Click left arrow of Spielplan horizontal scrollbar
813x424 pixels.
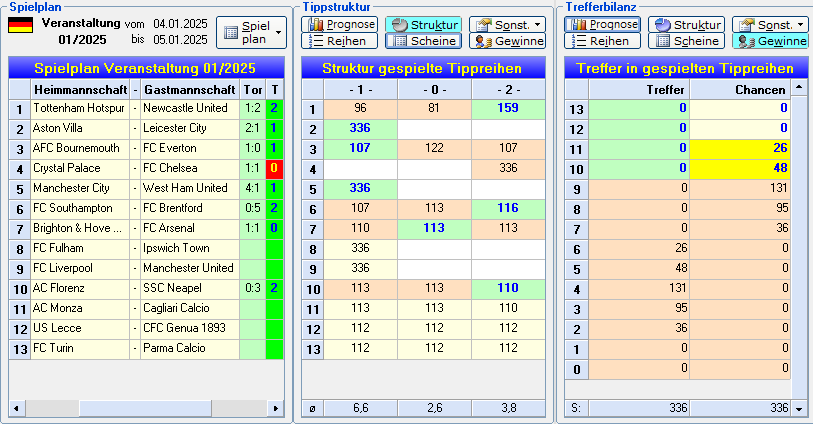(16, 408)
